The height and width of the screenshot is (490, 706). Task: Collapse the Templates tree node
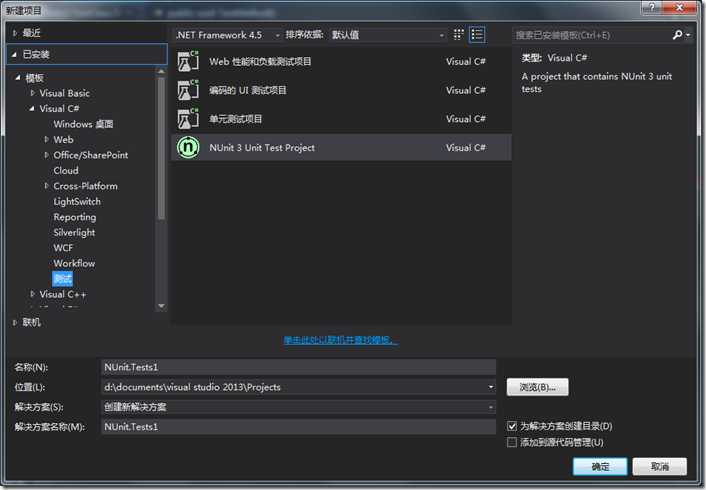coord(18,78)
